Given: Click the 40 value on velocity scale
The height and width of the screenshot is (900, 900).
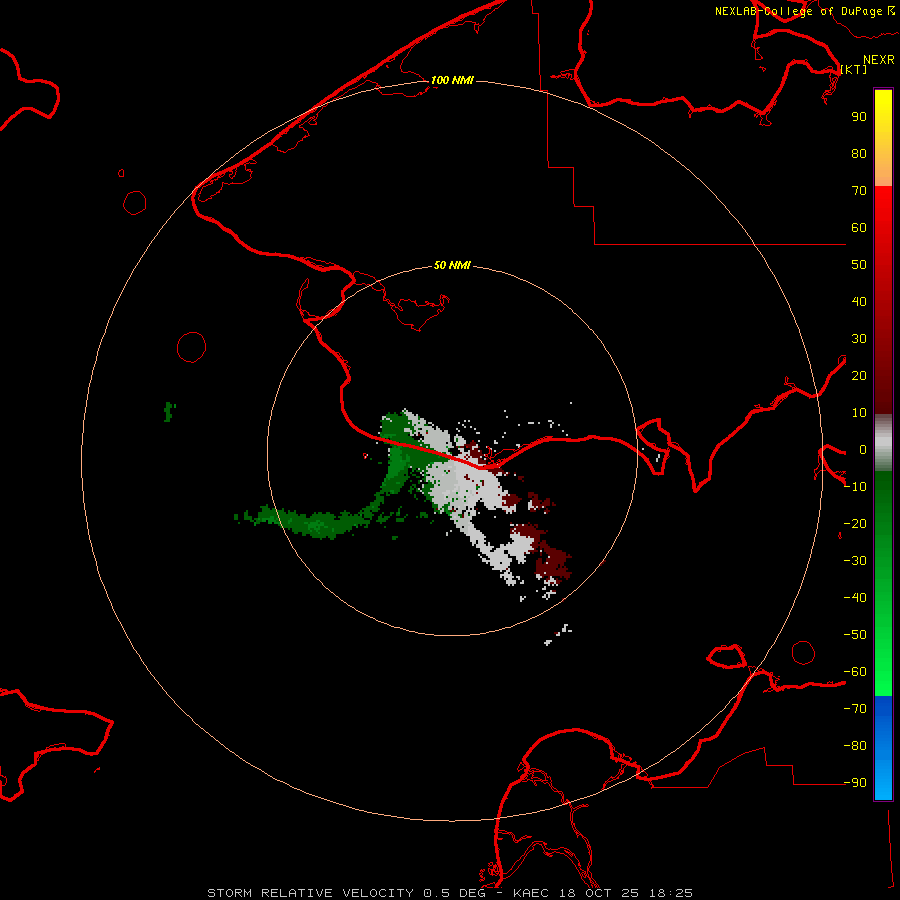Looking at the screenshot, I should coord(859,301).
